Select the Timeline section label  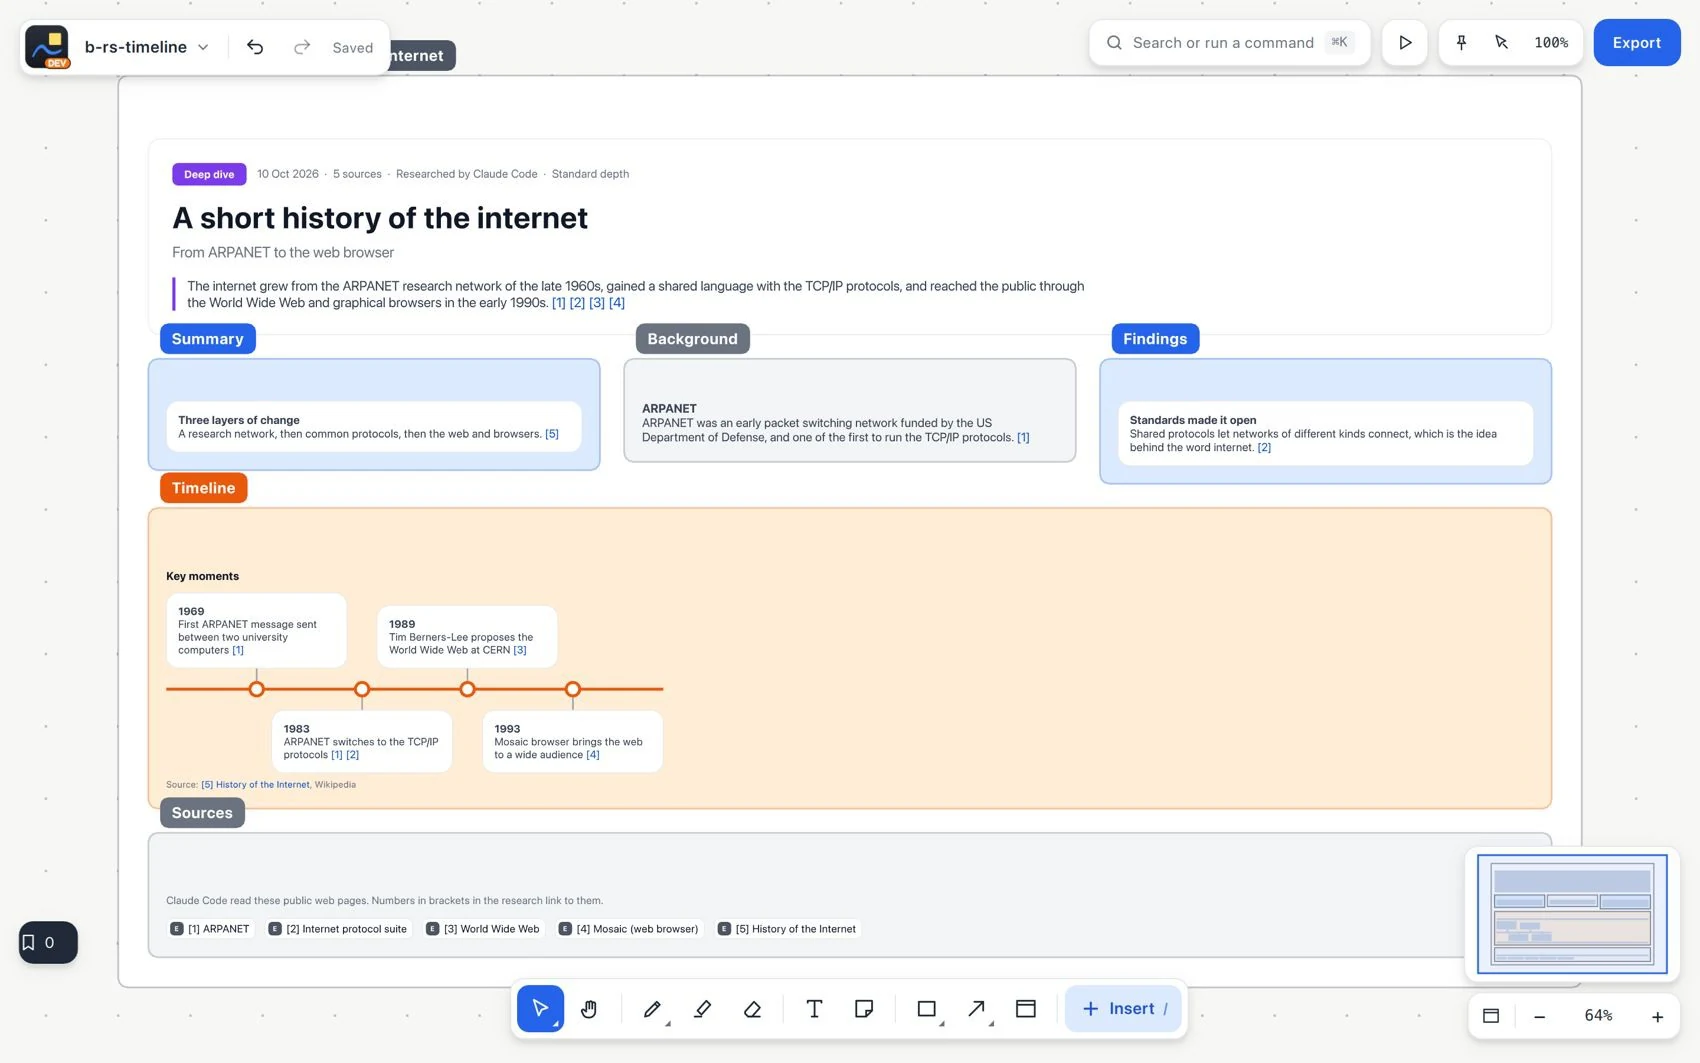203,488
